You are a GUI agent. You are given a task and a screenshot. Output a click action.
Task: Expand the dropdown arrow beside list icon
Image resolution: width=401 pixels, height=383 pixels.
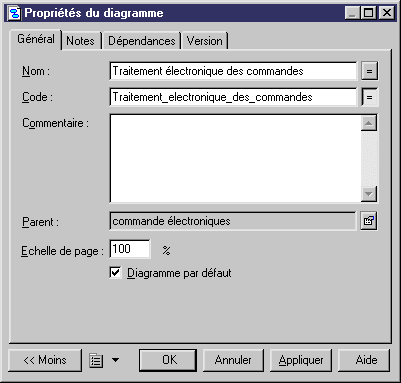(x=115, y=360)
